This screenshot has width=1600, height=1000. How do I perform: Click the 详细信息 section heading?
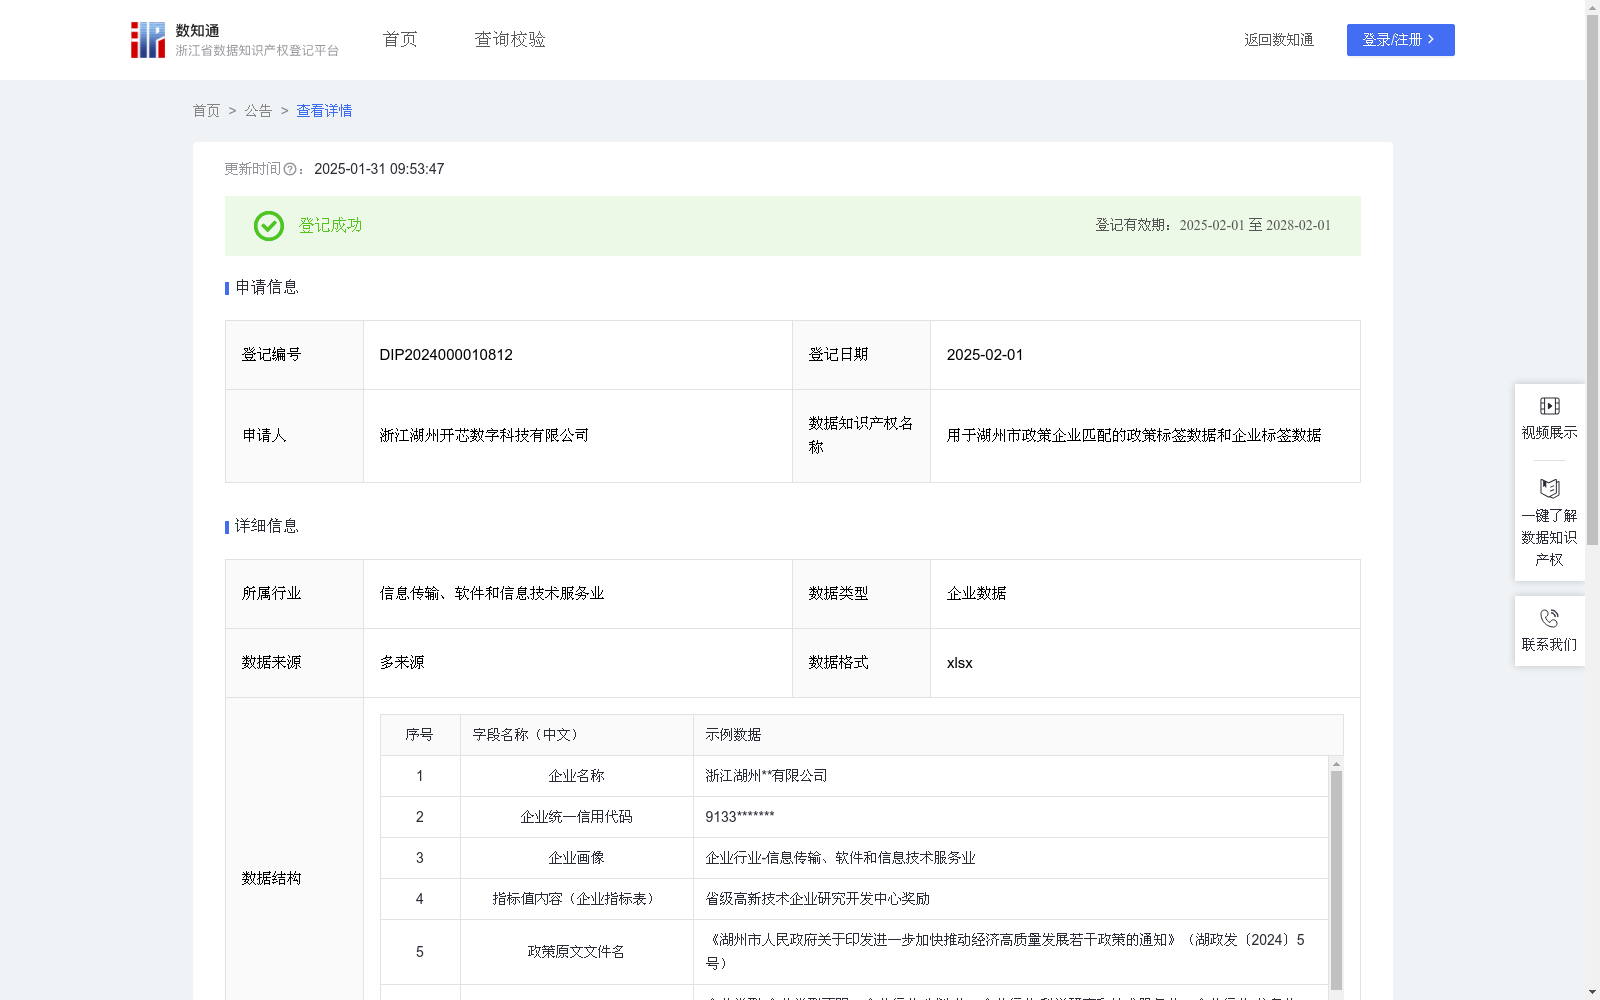click(x=266, y=527)
